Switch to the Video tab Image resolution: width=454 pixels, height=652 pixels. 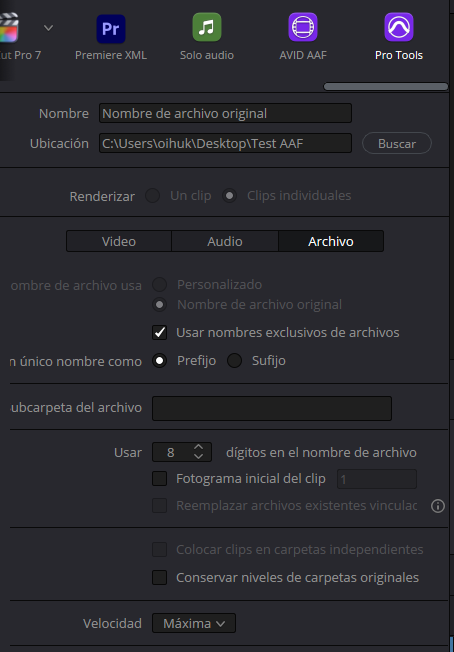[x=119, y=241]
